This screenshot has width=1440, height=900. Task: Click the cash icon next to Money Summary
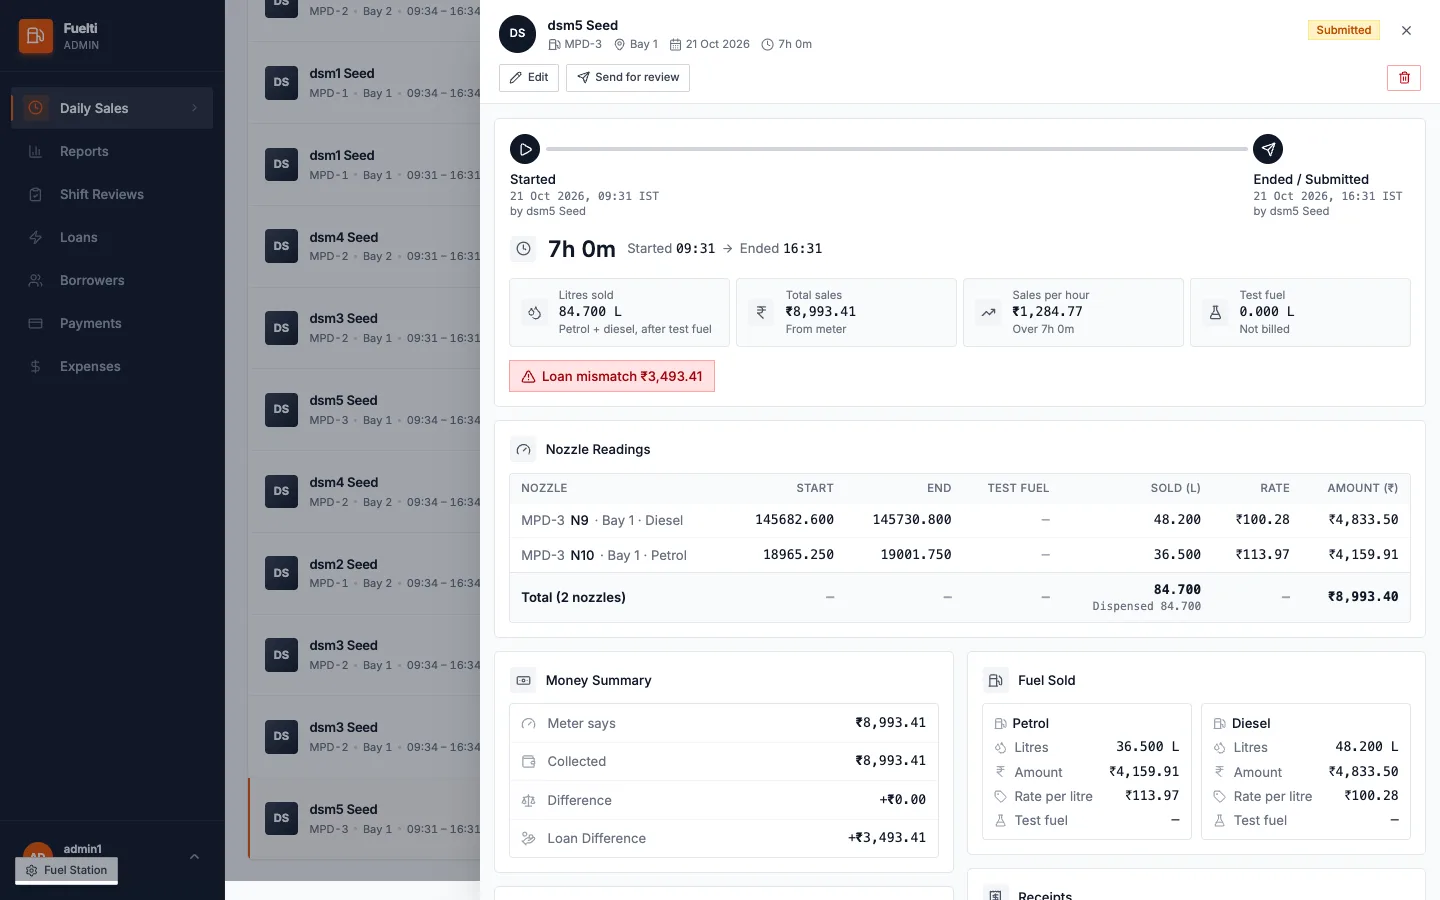pos(524,681)
